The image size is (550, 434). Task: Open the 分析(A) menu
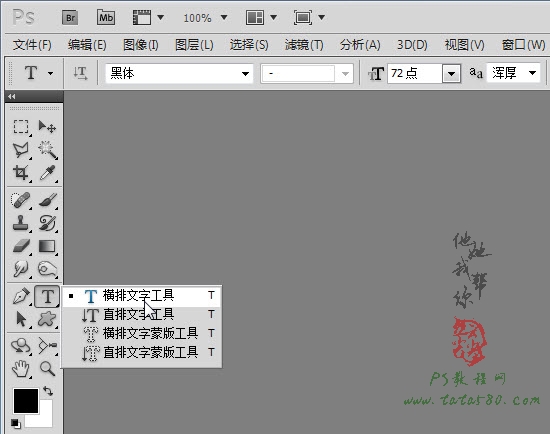[360, 45]
